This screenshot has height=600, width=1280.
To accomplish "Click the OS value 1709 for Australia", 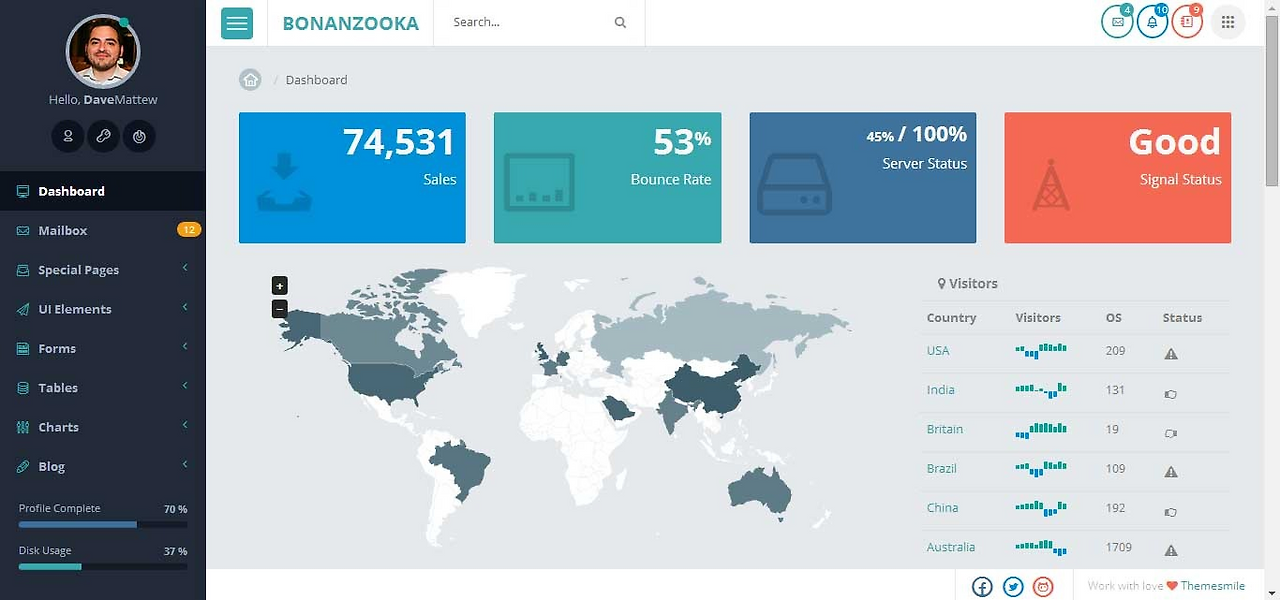I will click(1119, 547).
